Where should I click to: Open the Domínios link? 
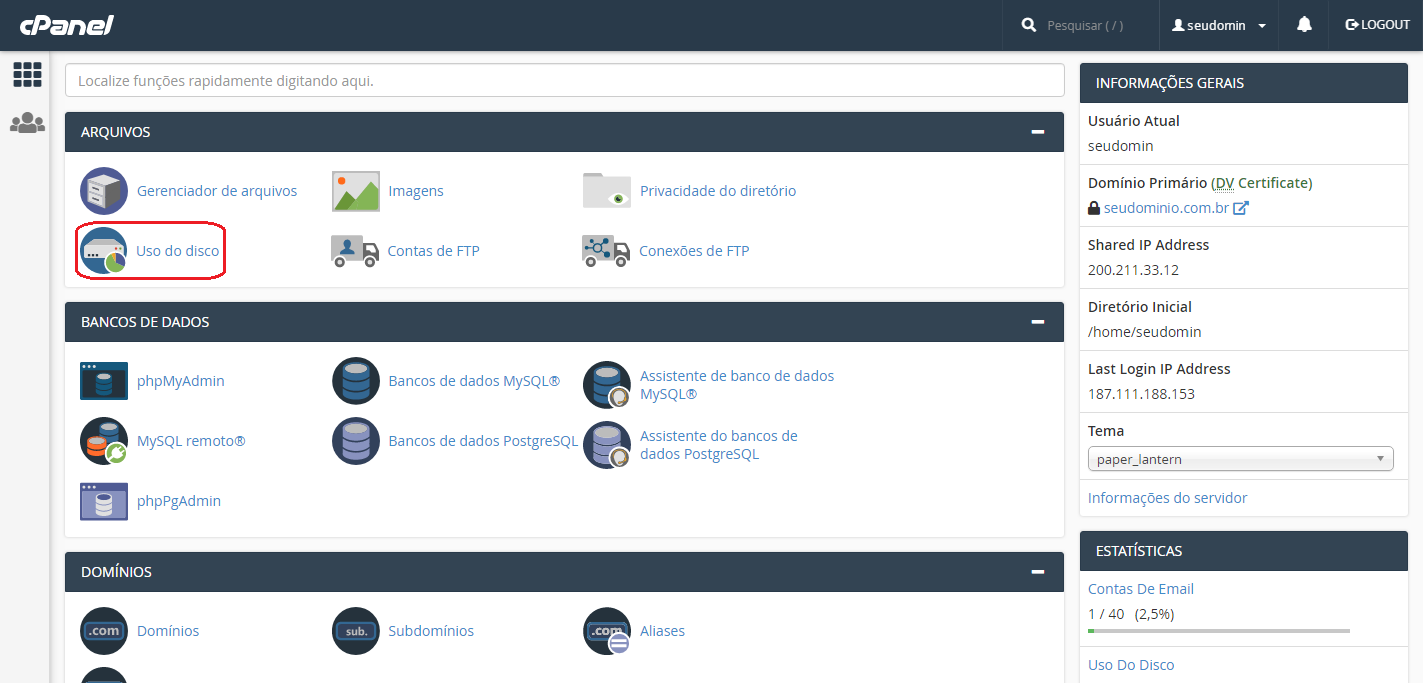(168, 631)
